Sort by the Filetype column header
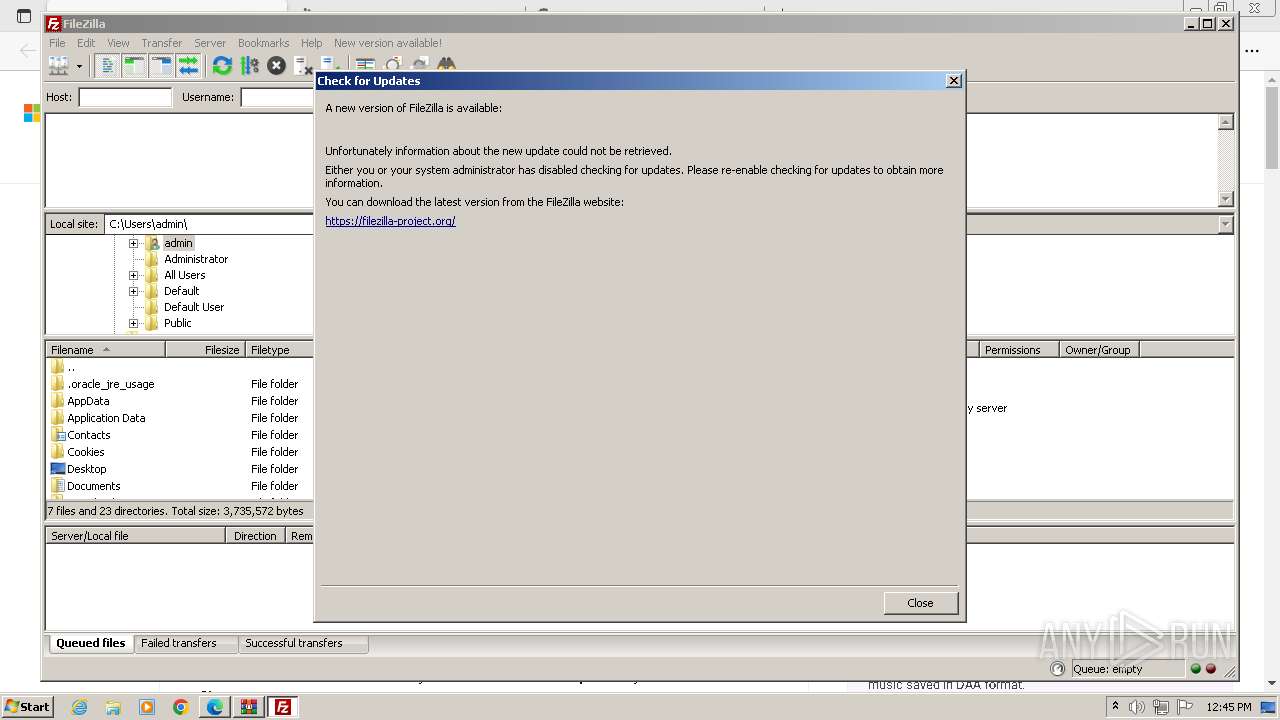 (279, 350)
